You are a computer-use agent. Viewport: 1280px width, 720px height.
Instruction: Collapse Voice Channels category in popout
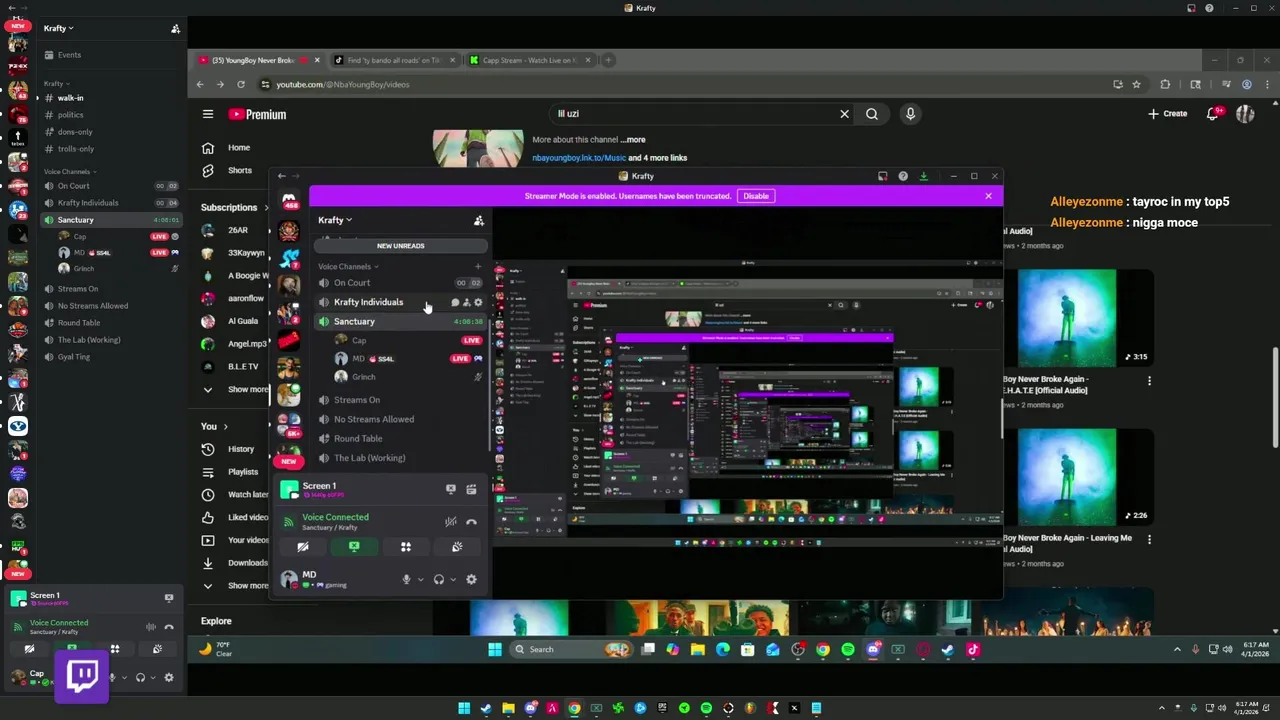coord(348,267)
